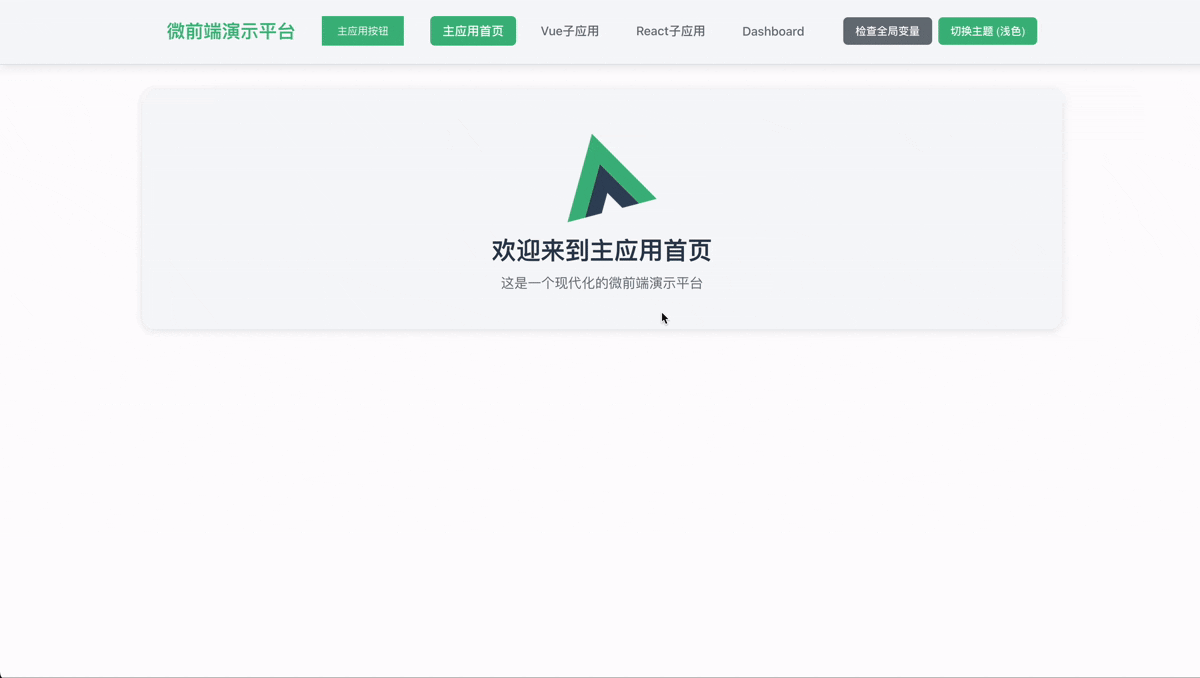Click the green 切换主题 theme switch button
Screen dimensions: 1200x678
click(x=987, y=31)
